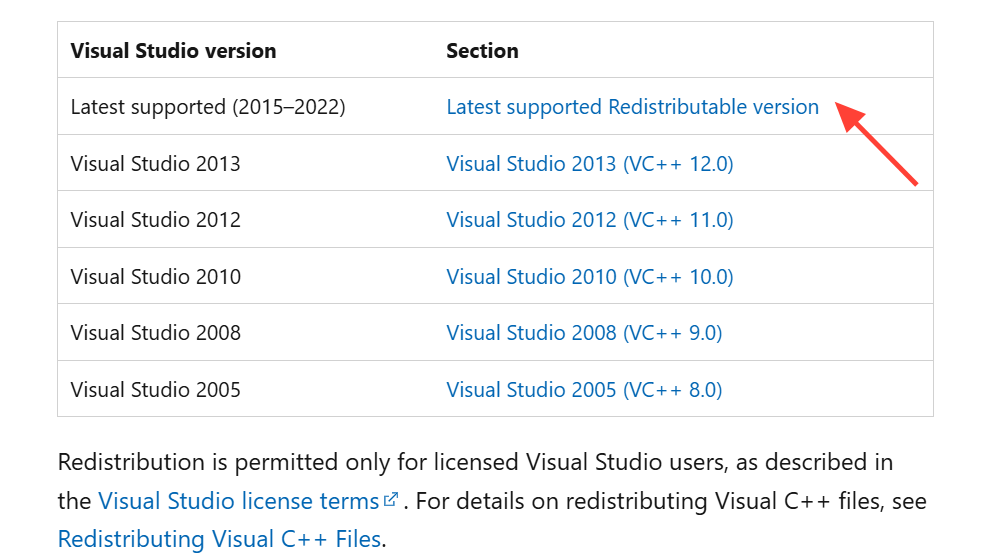Click the plain "Visual Studio 2010" version cell
987x555 pixels.
pos(155,276)
